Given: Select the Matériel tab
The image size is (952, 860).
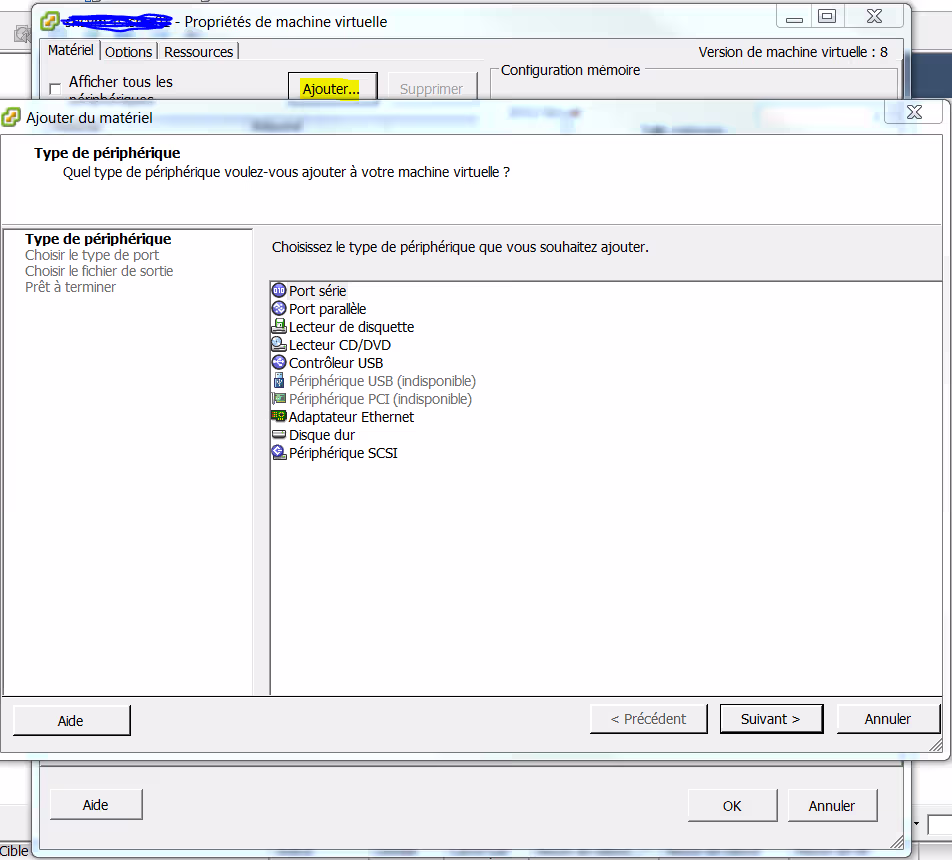Looking at the screenshot, I should pos(70,50).
